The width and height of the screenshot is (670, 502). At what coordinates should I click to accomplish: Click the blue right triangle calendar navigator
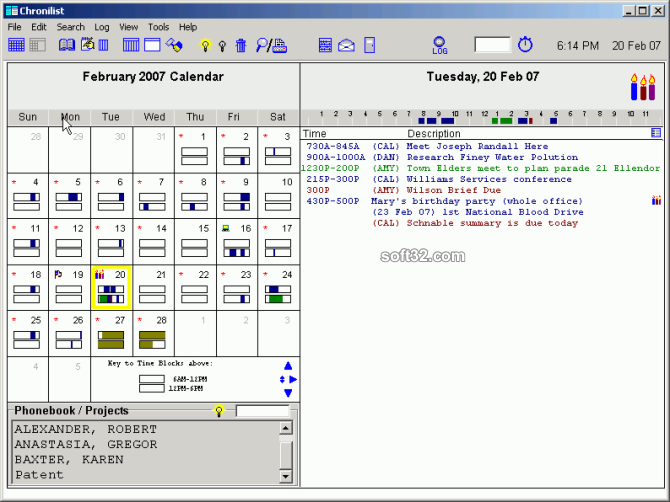tap(293, 379)
